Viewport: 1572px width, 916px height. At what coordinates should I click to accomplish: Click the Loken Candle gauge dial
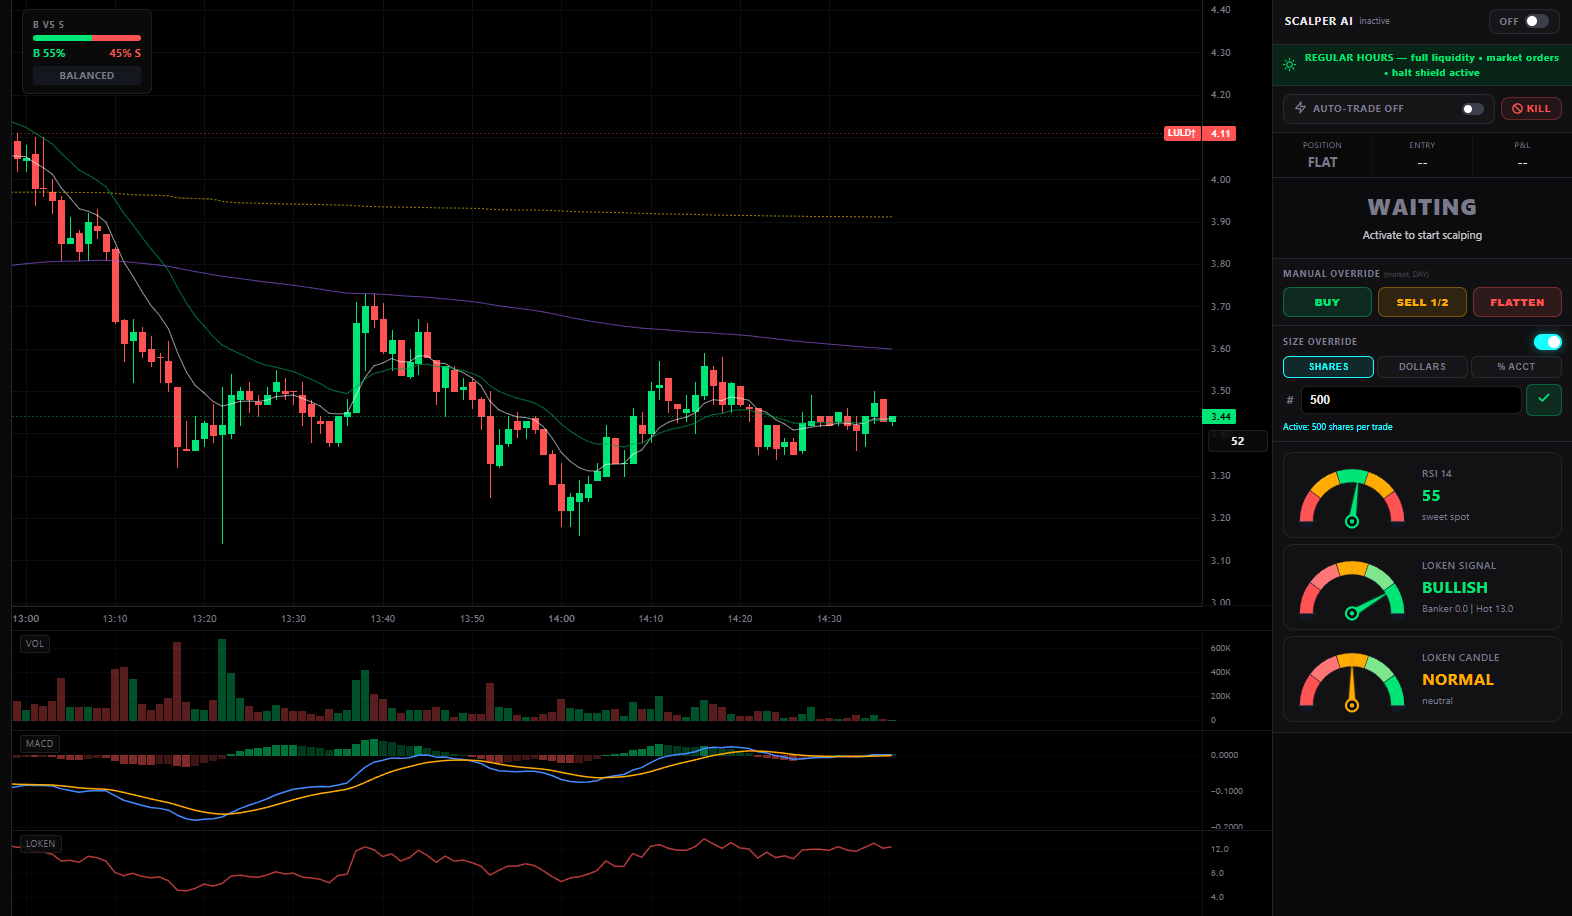(1352, 682)
